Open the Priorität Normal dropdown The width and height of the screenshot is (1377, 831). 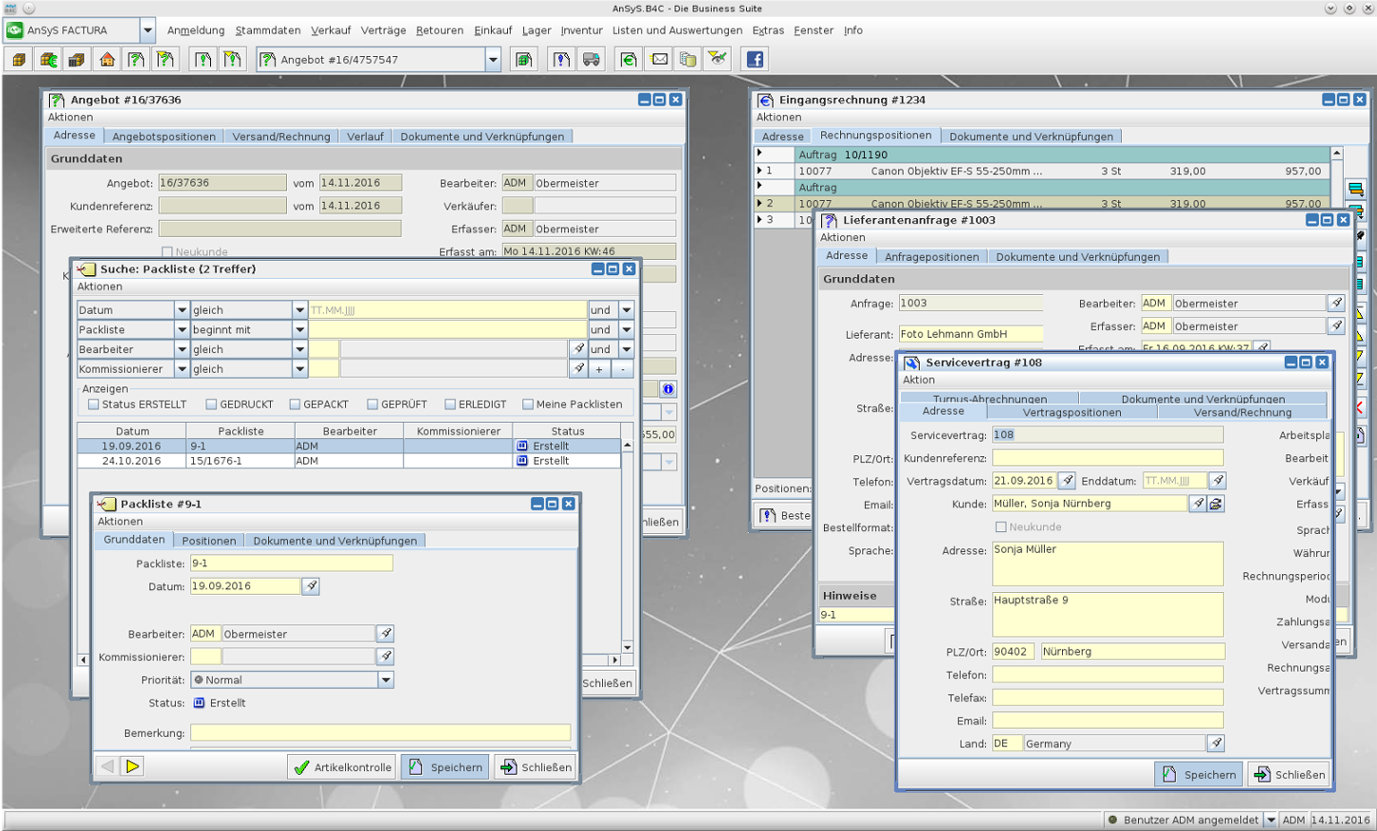point(386,680)
